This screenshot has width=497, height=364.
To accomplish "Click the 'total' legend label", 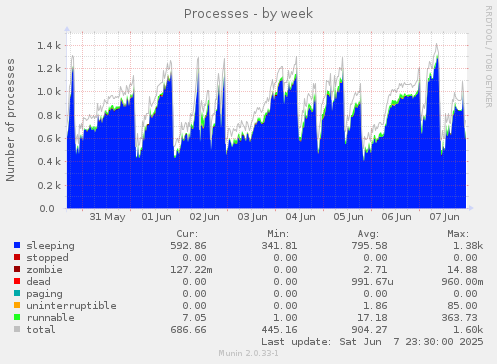I will click(x=41, y=330).
